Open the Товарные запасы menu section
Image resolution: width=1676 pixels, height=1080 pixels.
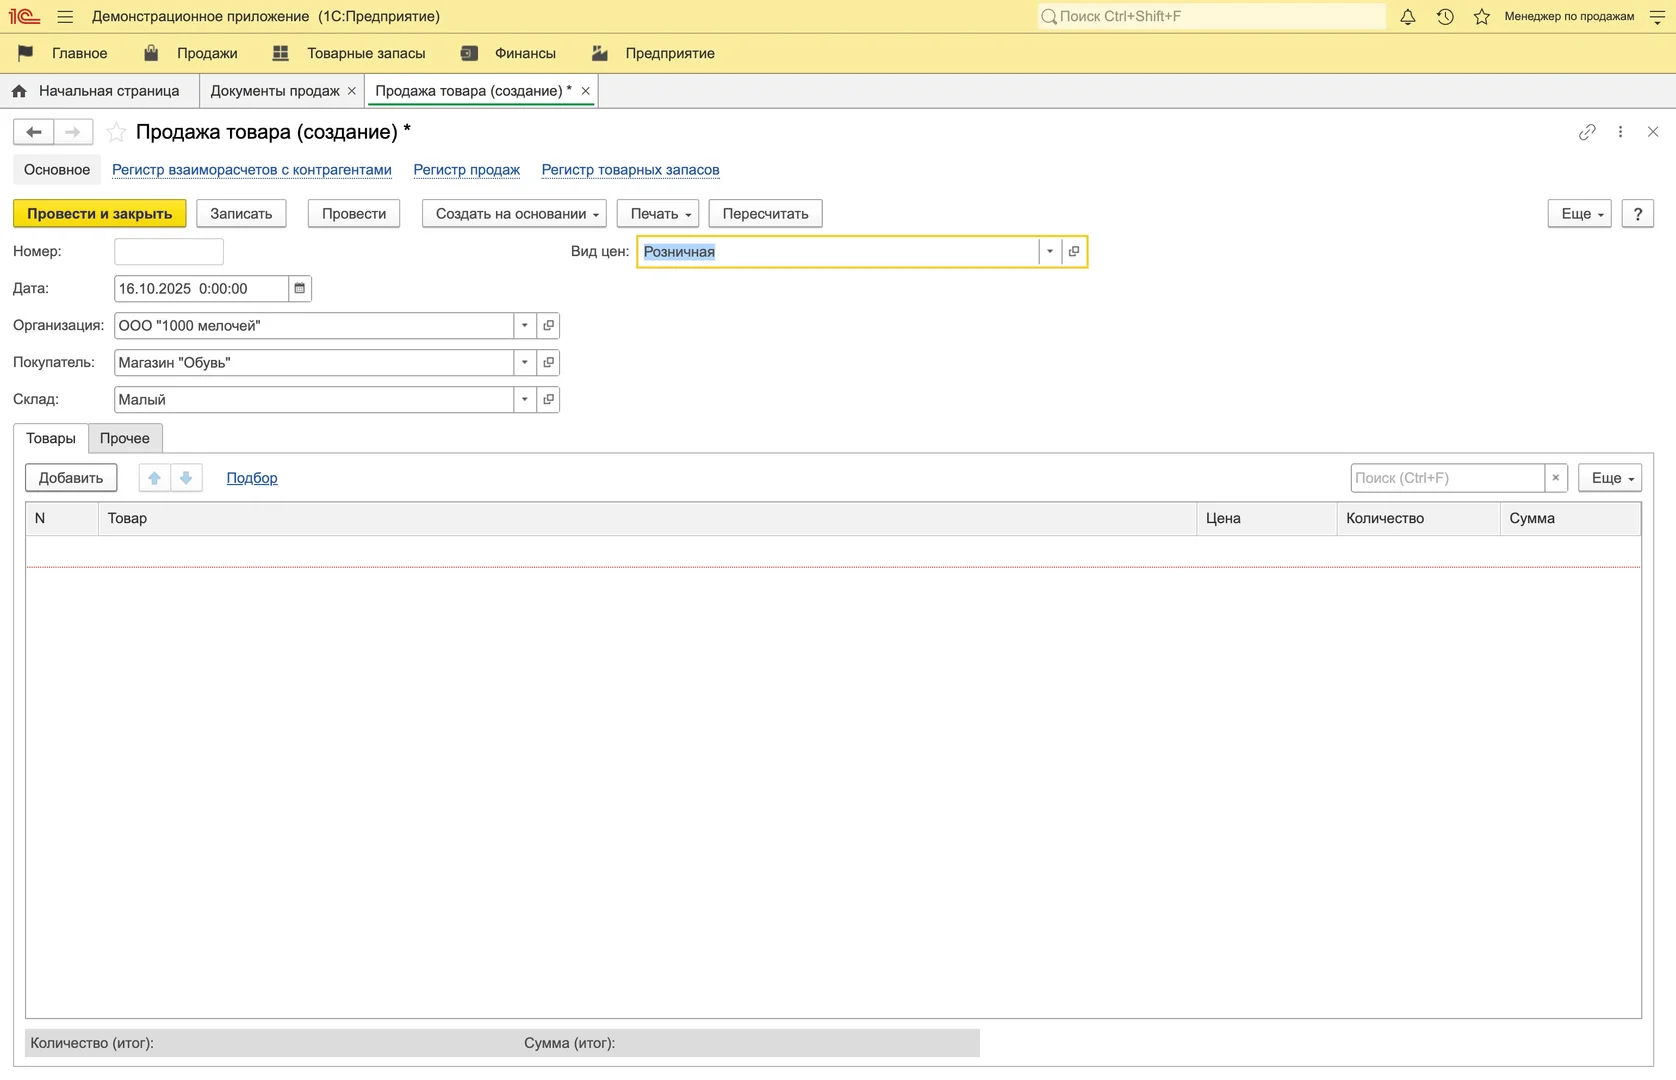pos(365,54)
